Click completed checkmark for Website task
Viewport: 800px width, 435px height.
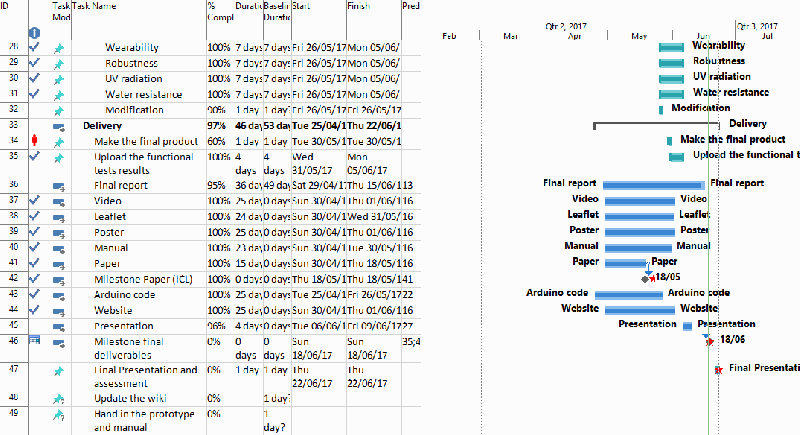coord(36,310)
